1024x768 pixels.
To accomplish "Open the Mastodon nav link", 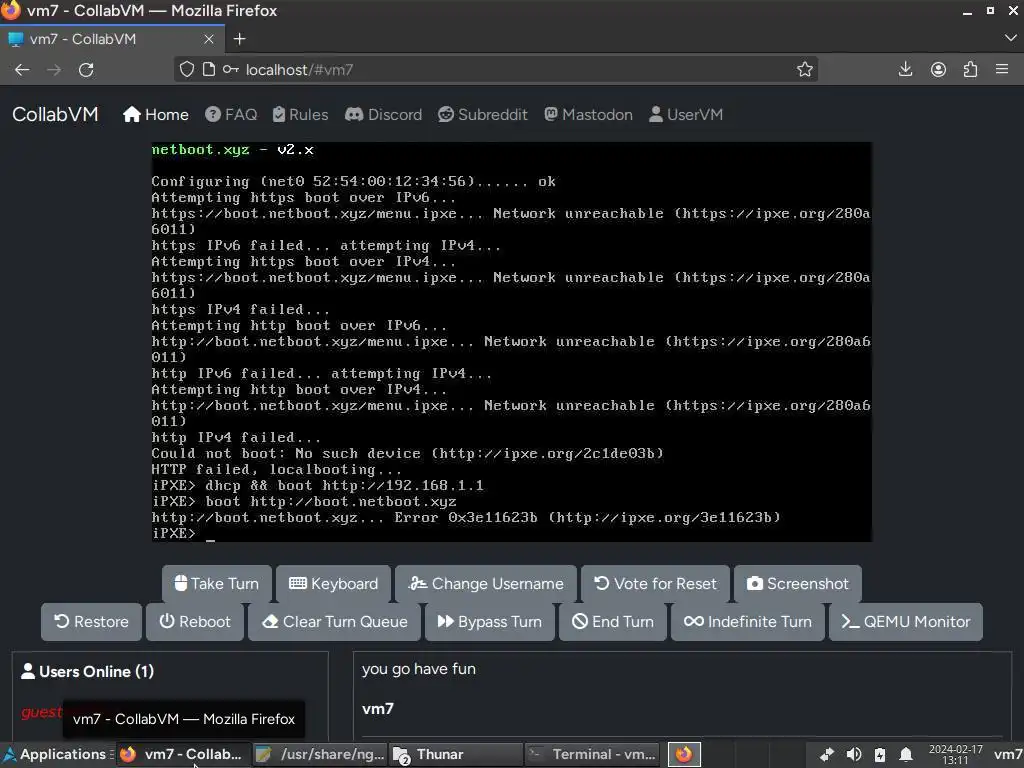I will tap(588, 115).
